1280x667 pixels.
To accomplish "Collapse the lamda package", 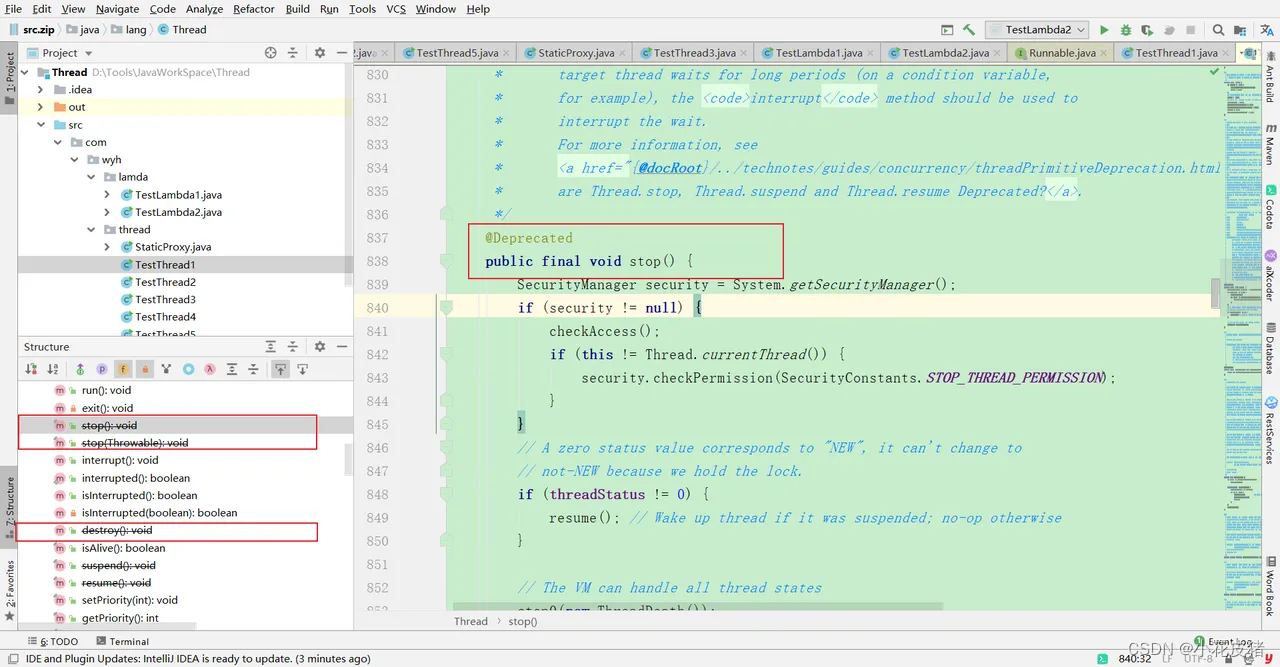I will pyautogui.click(x=91, y=177).
